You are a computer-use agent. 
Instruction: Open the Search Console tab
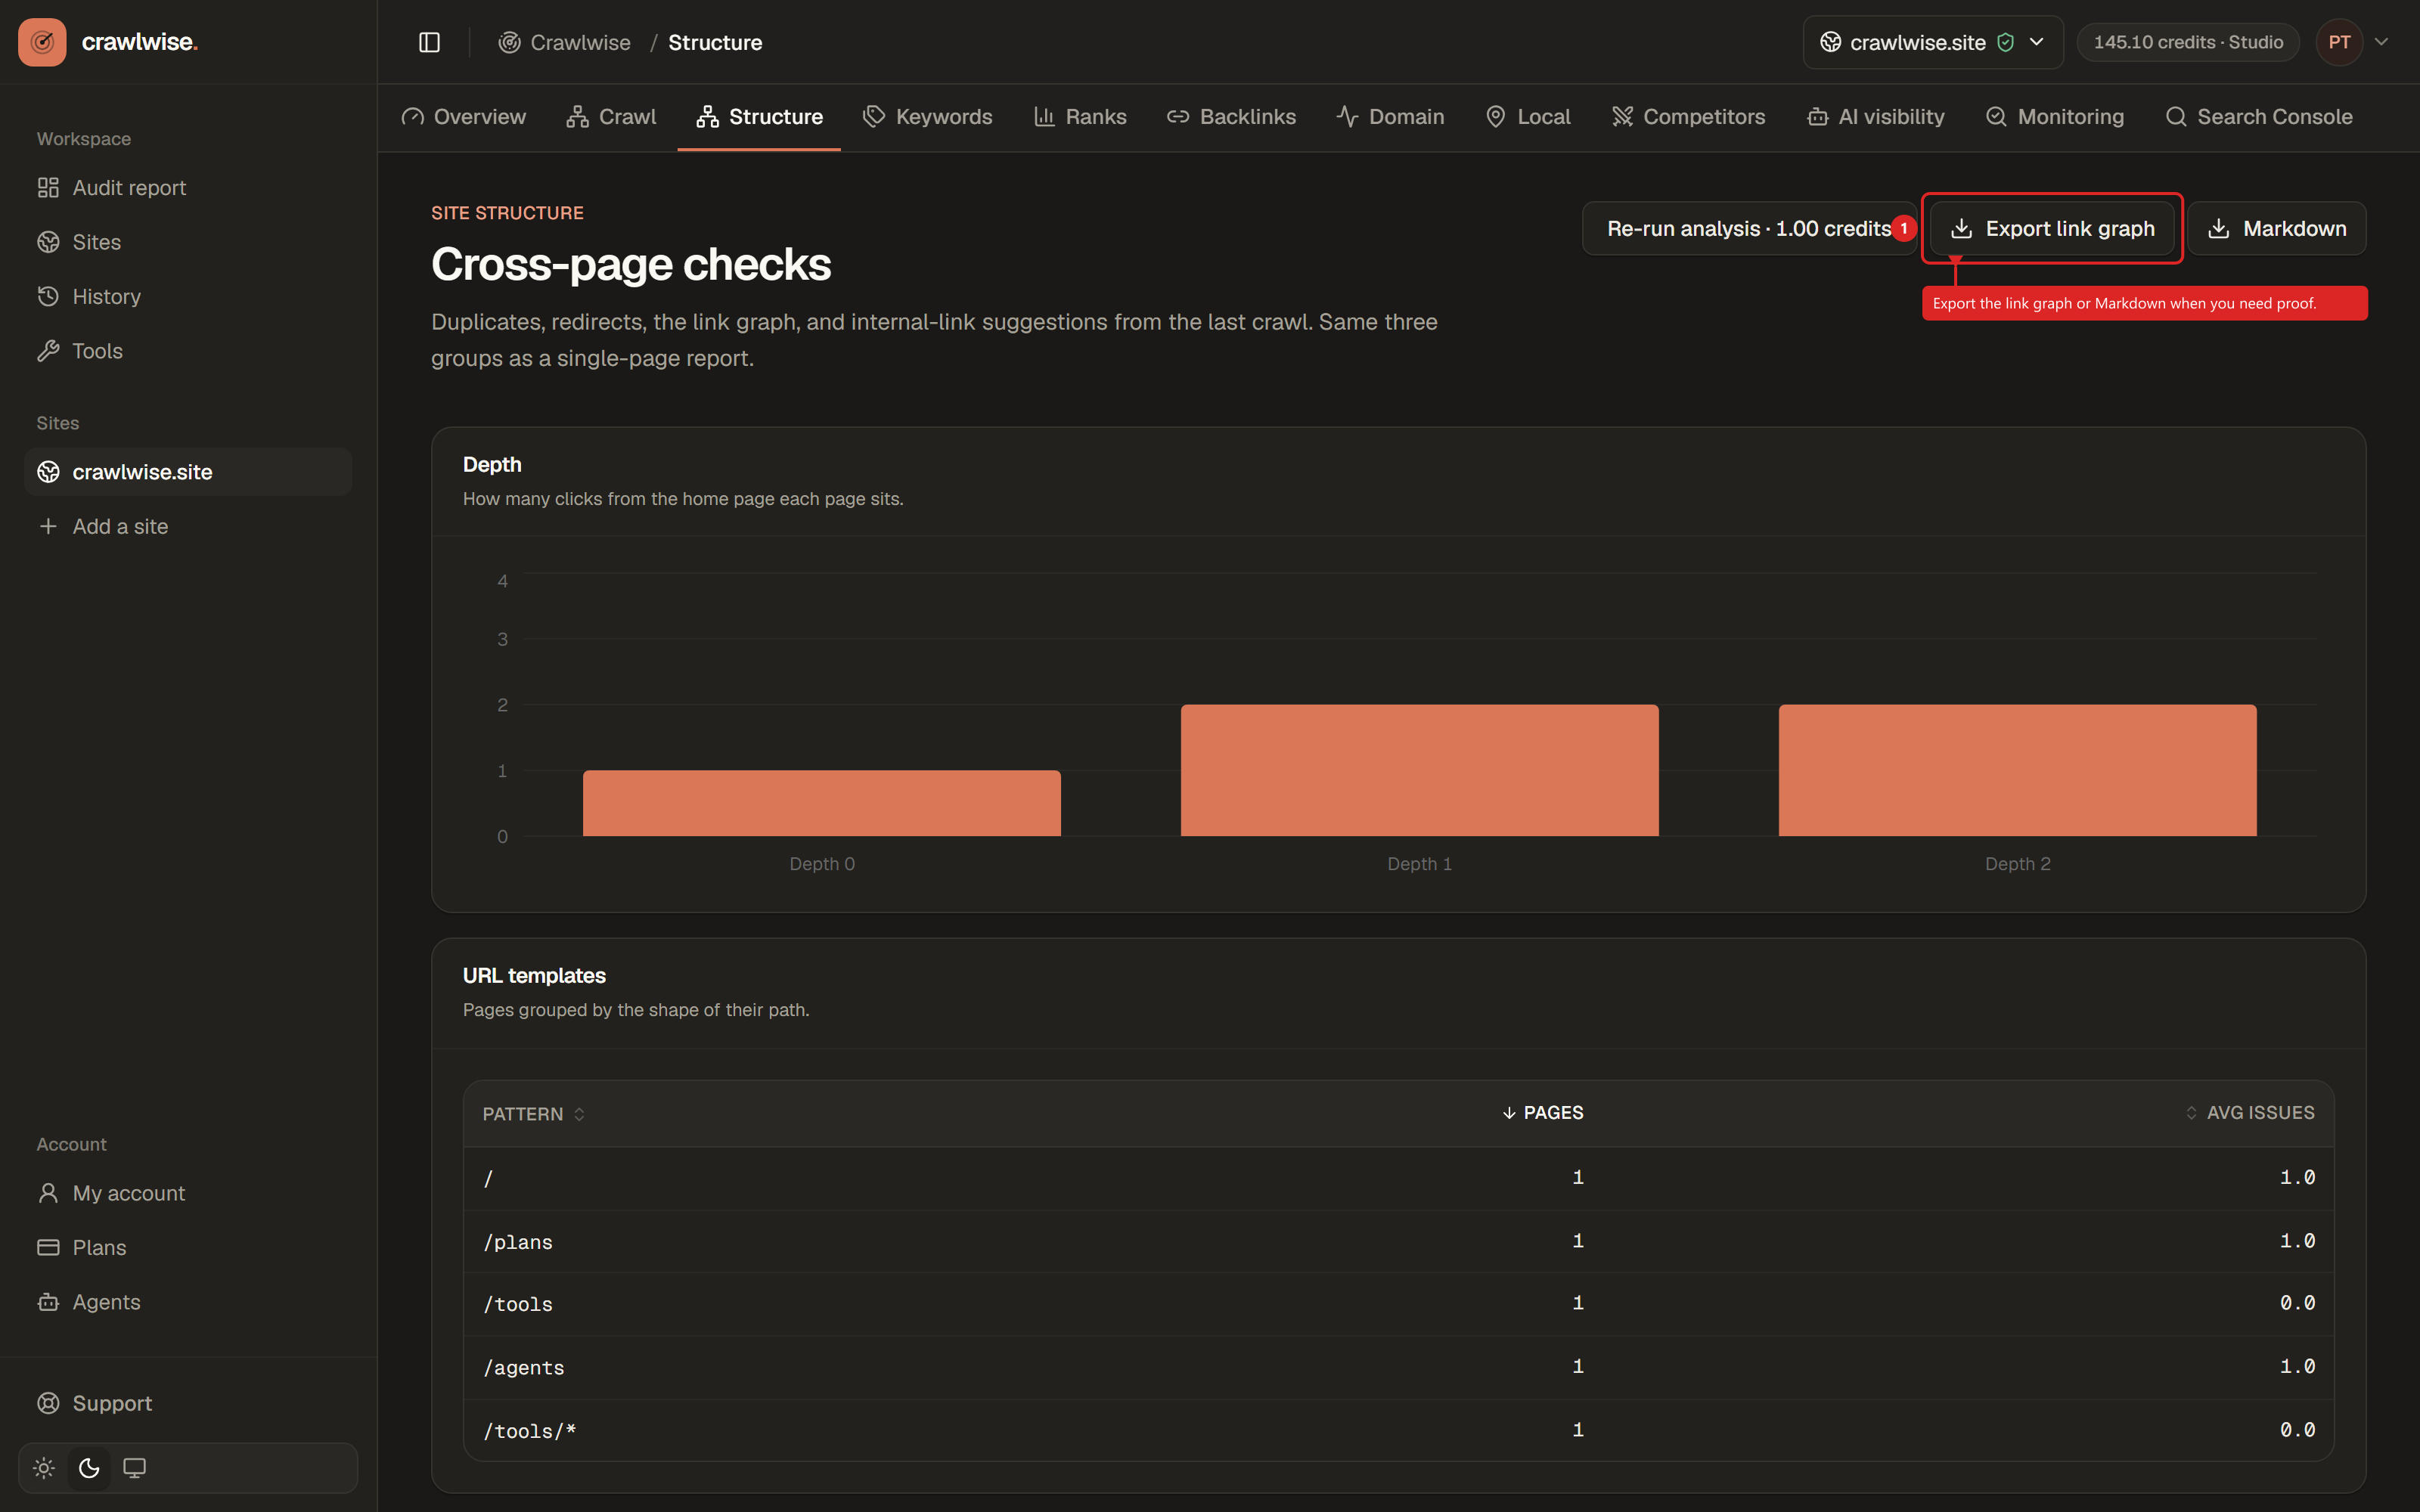(2259, 117)
